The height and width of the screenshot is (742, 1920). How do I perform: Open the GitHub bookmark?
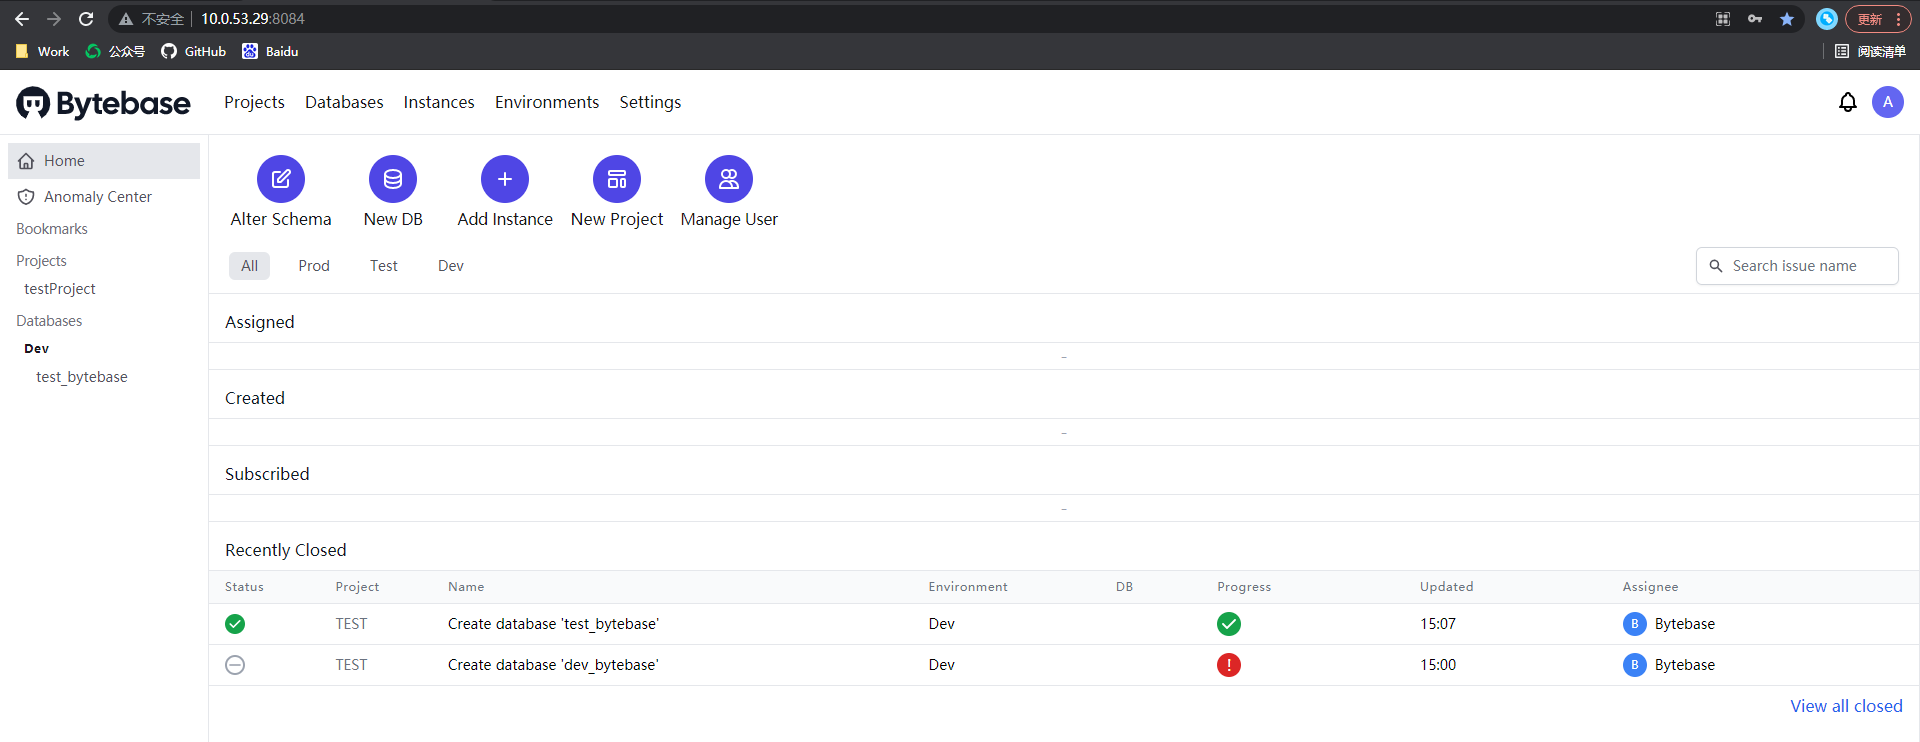coord(194,51)
